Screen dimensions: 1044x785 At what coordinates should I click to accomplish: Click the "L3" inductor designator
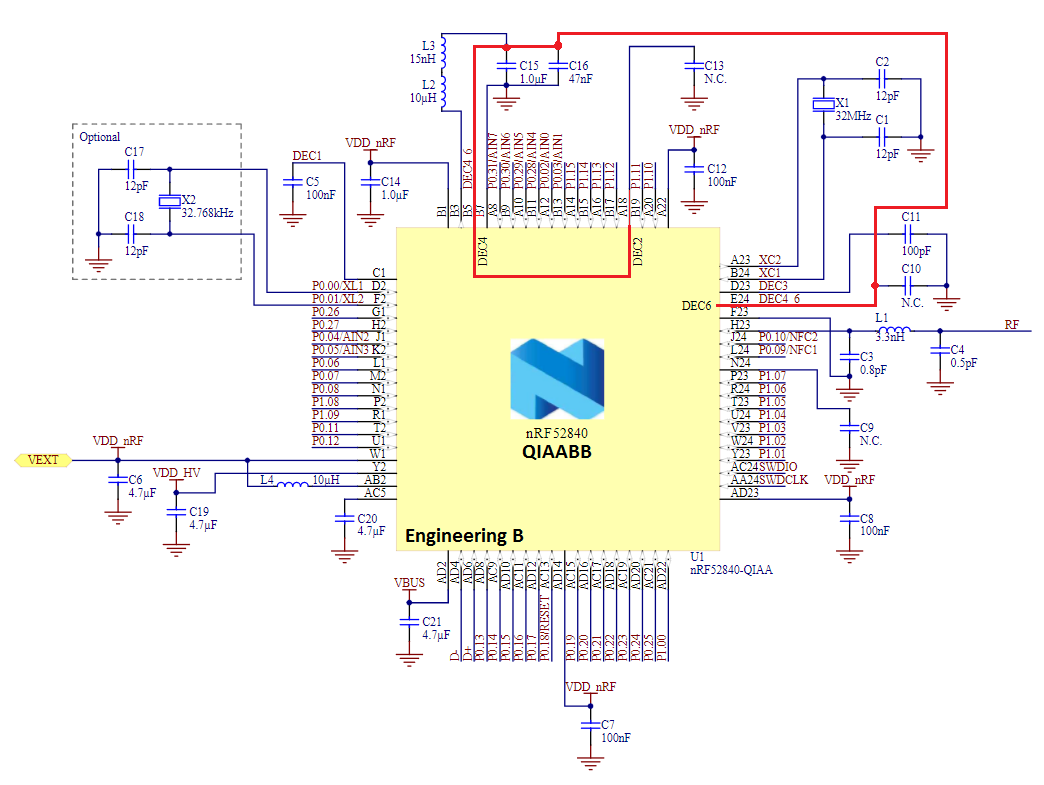click(x=428, y=45)
